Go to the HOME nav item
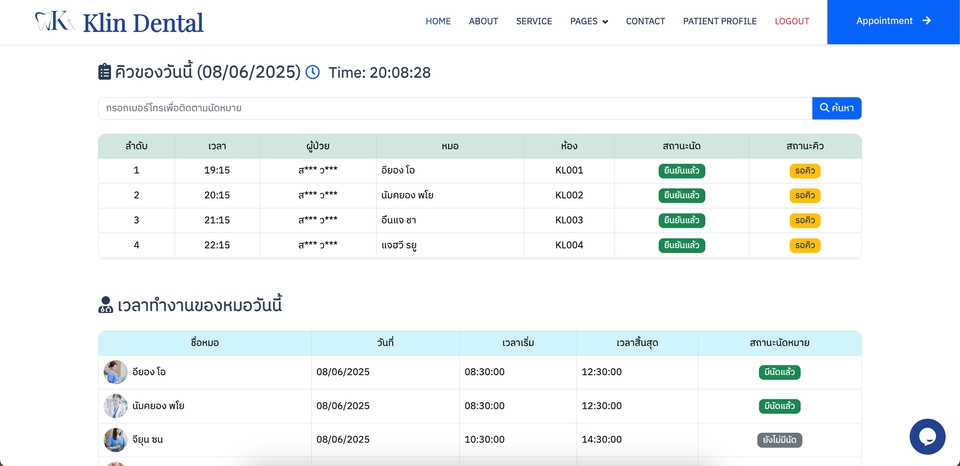960x466 pixels. 438,21
